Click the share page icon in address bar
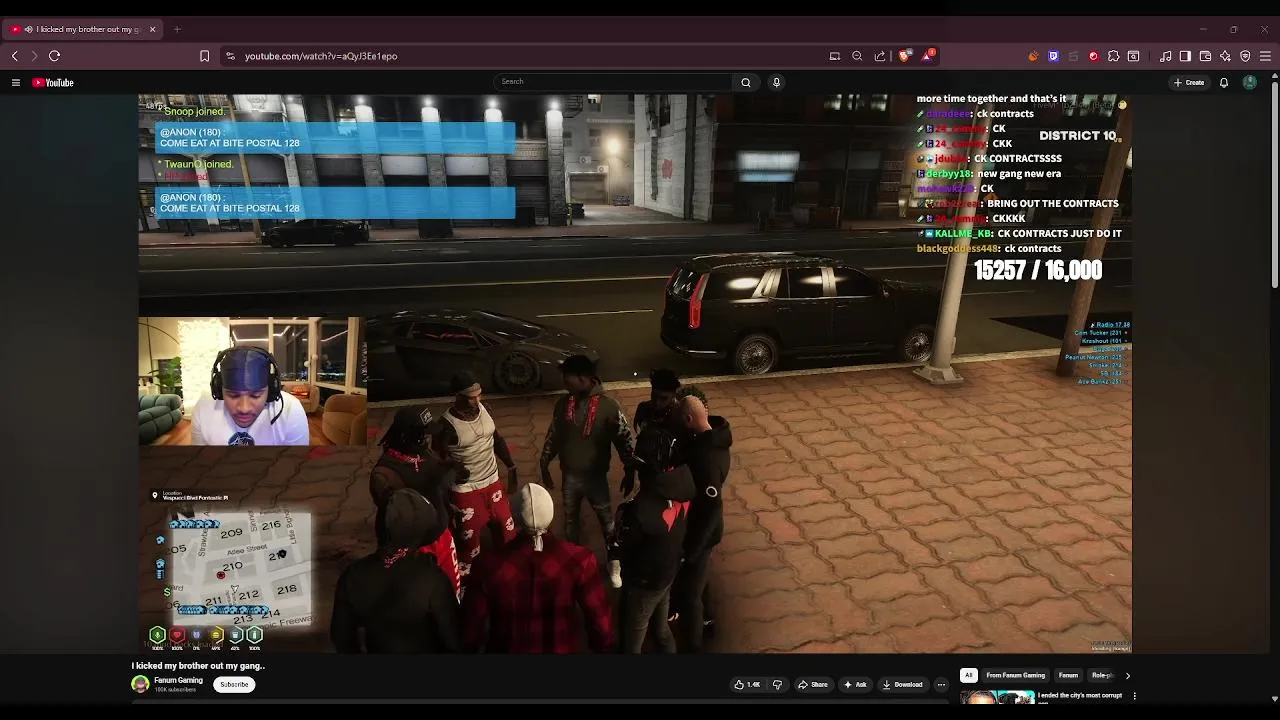Viewport: 1280px width, 720px height. pos(880,56)
